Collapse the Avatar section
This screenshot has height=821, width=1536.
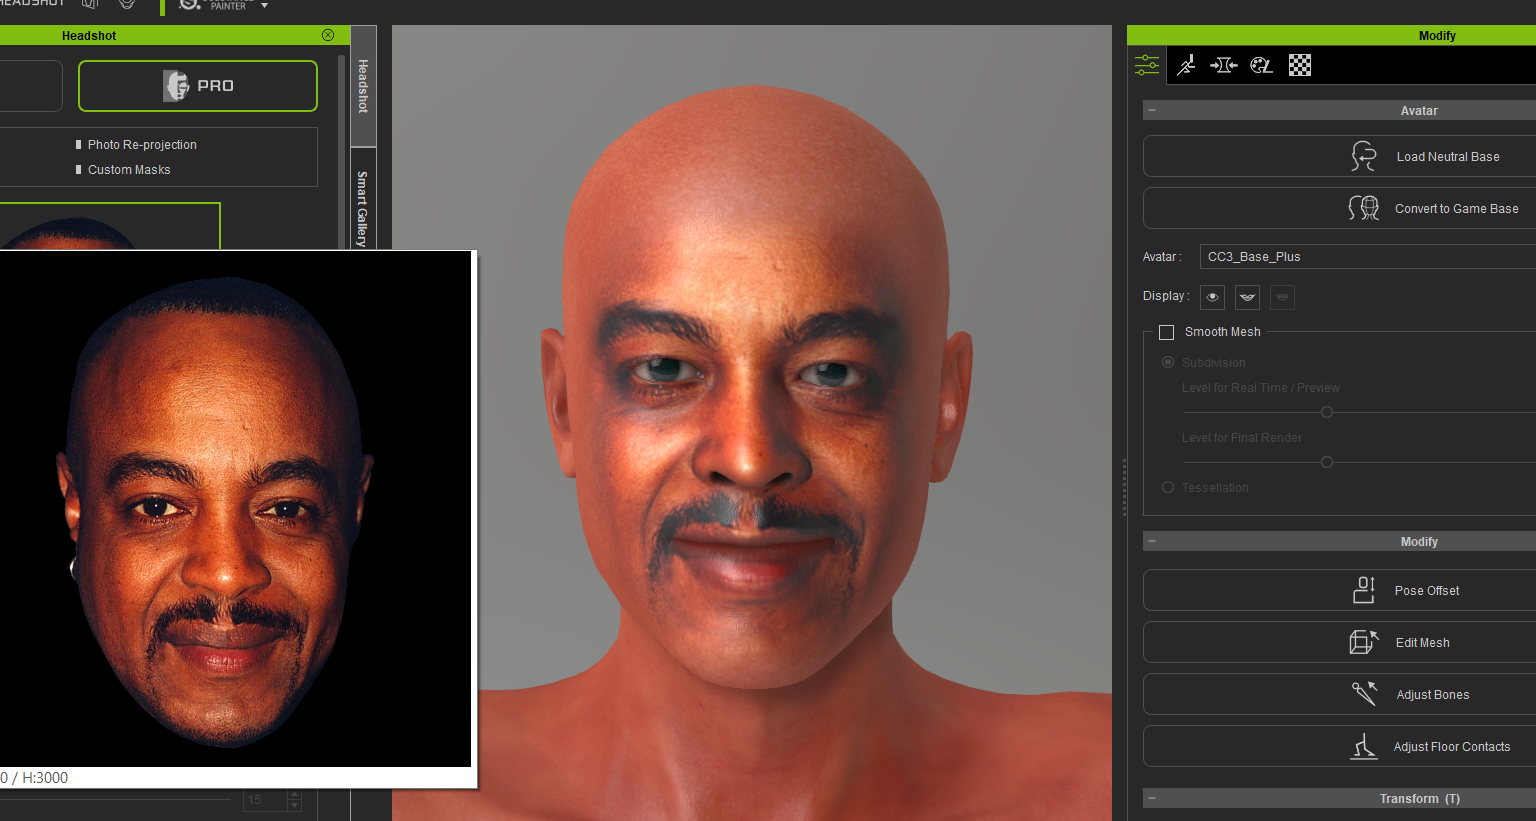pyautogui.click(x=1152, y=111)
